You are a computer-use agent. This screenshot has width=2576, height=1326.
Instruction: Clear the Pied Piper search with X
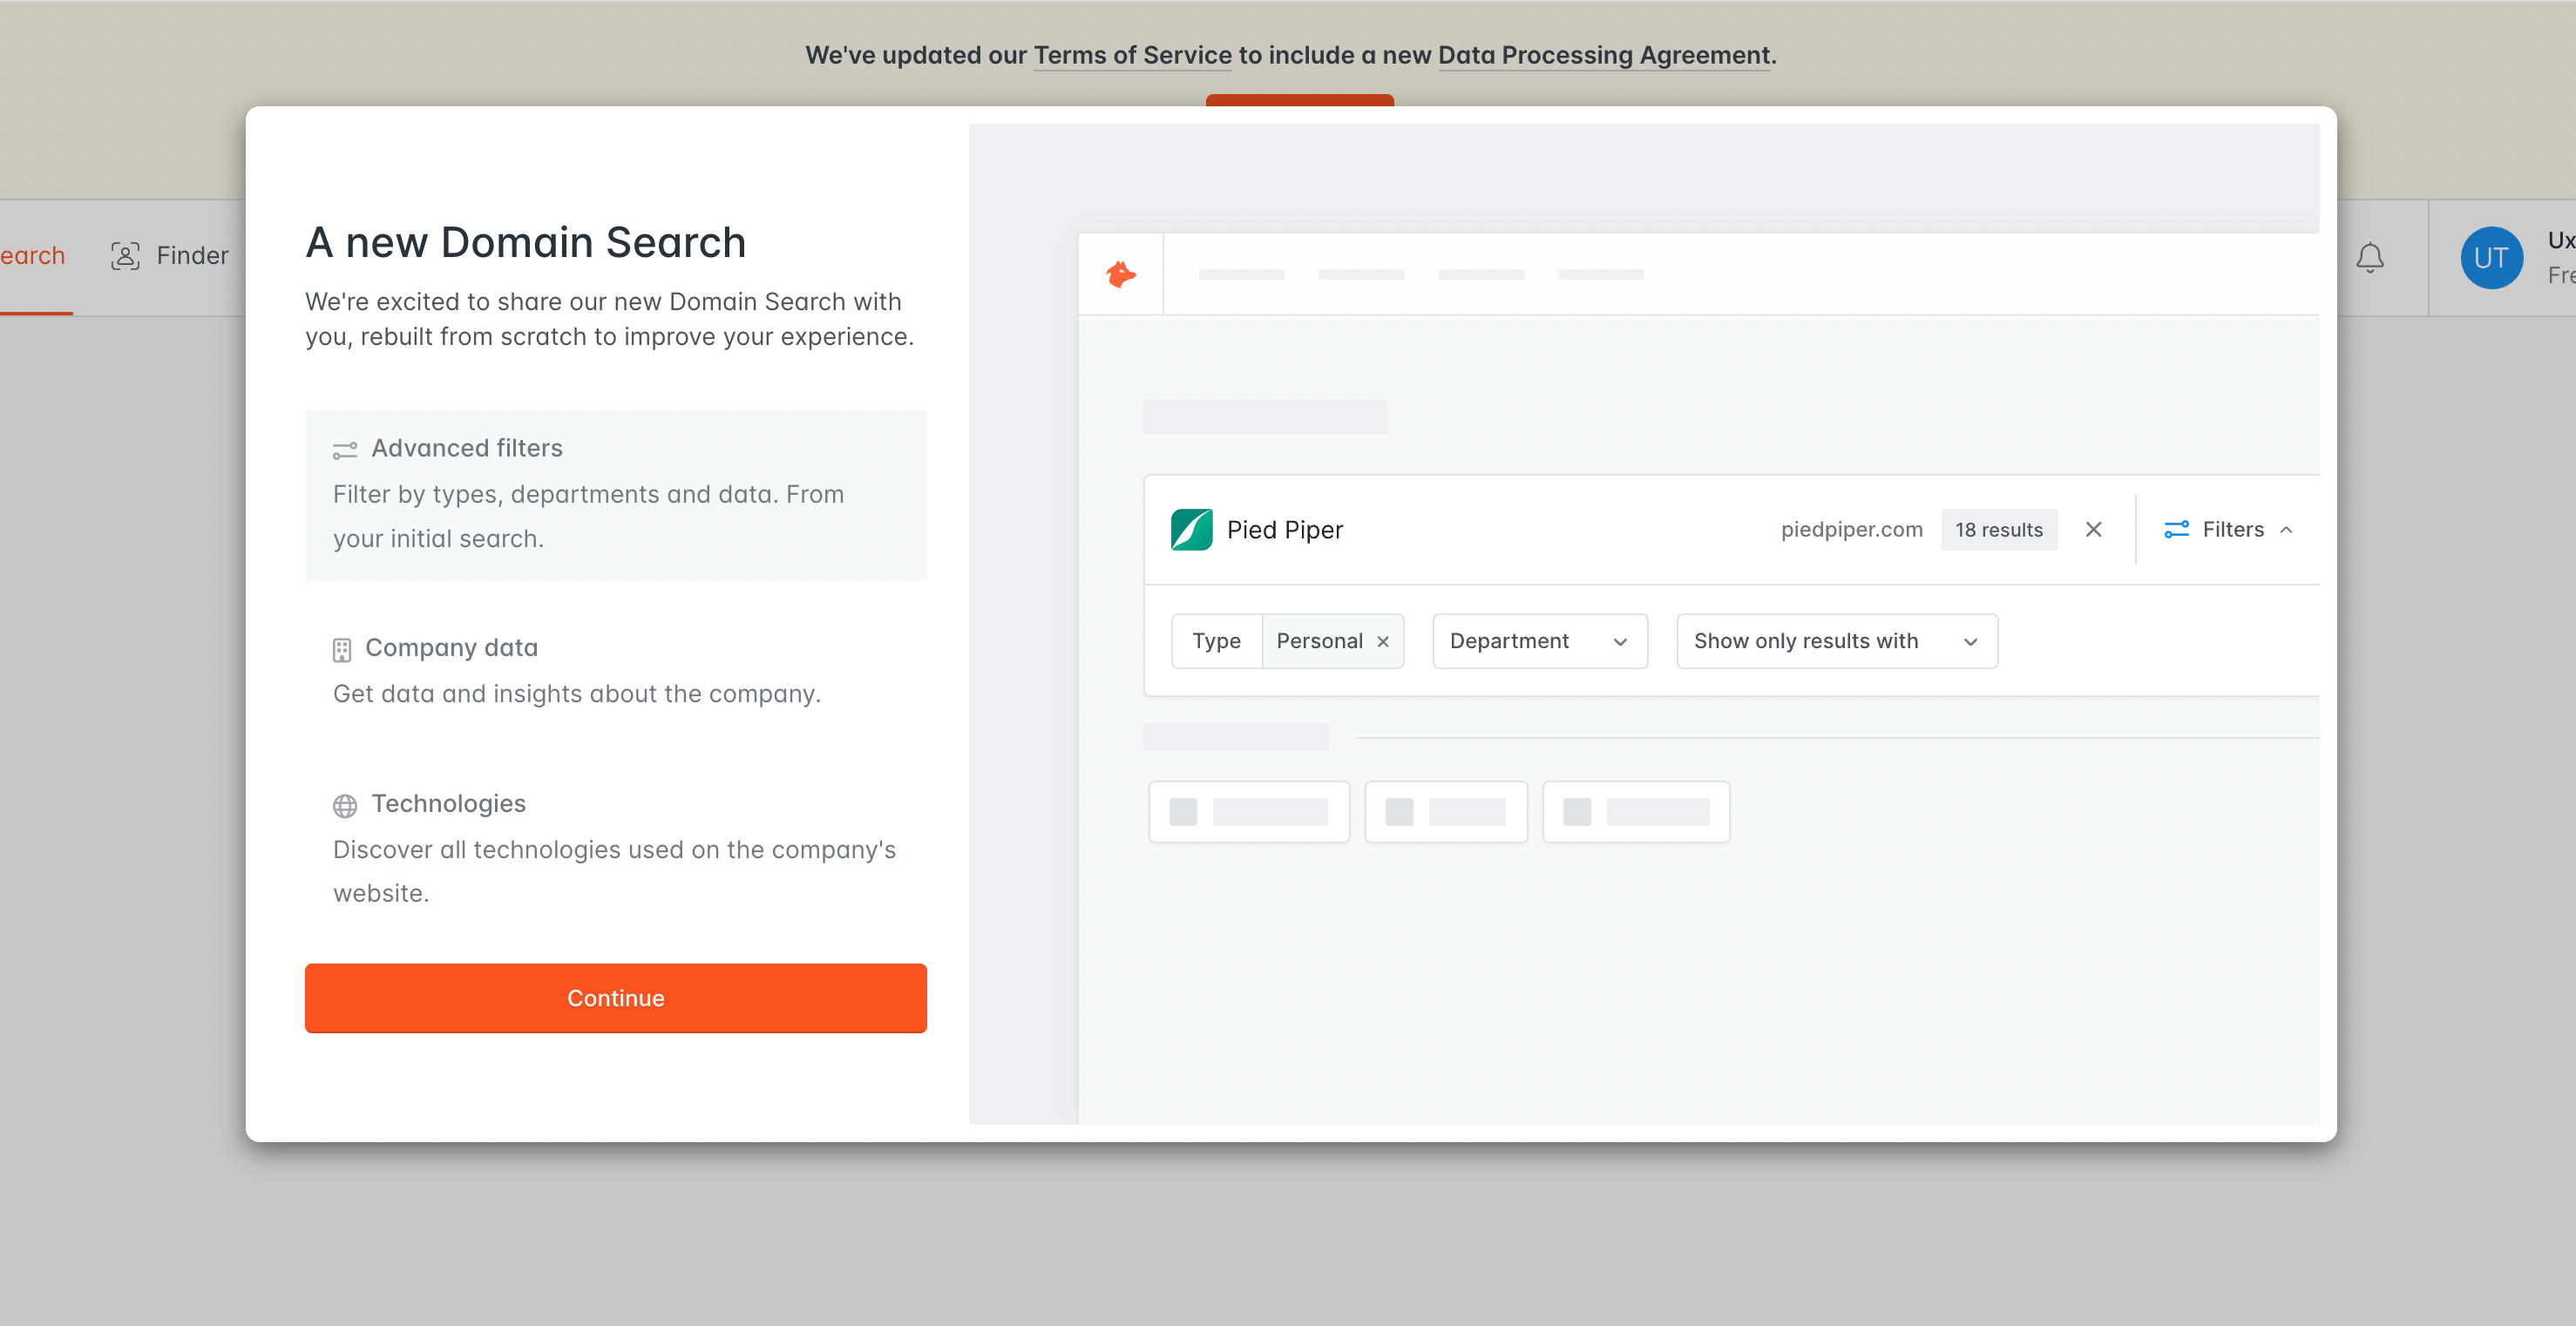2093,529
